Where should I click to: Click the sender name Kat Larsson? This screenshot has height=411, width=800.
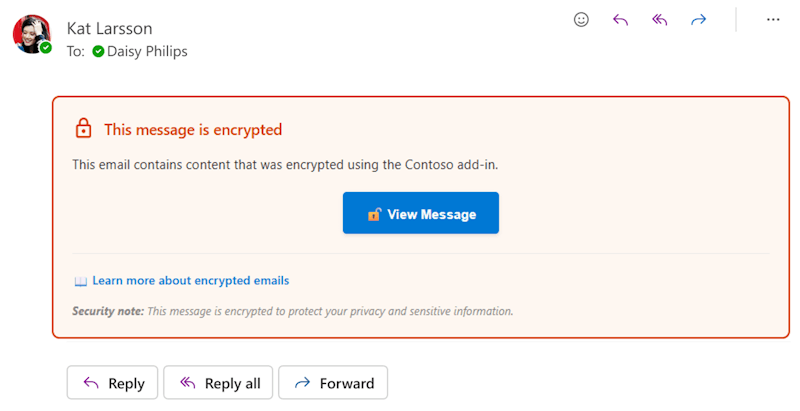click(x=110, y=27)
